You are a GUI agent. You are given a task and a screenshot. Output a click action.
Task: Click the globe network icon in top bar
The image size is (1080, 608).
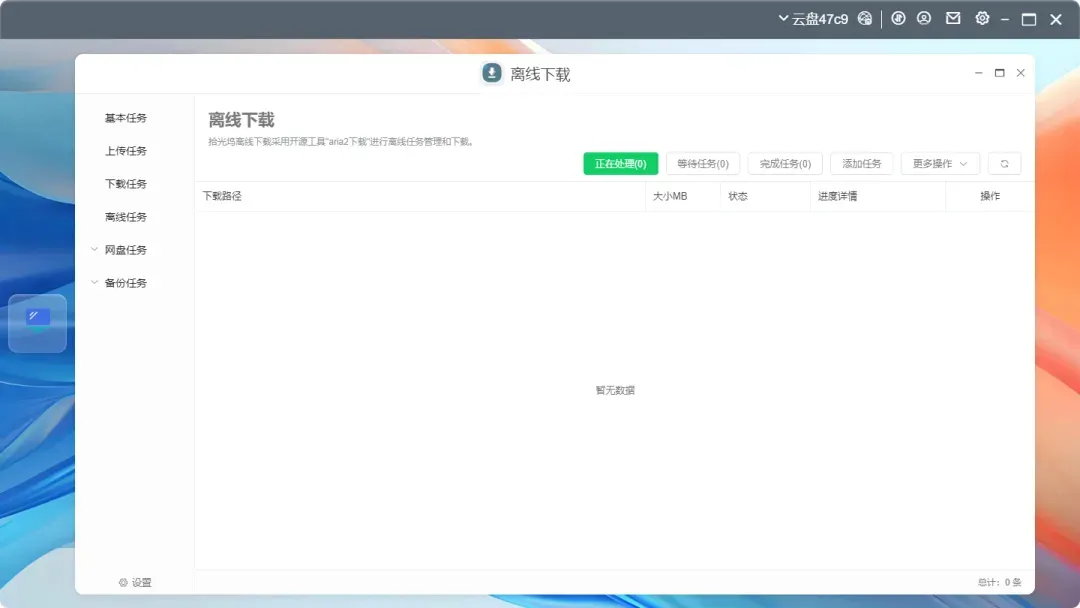(x=864, y=19)
